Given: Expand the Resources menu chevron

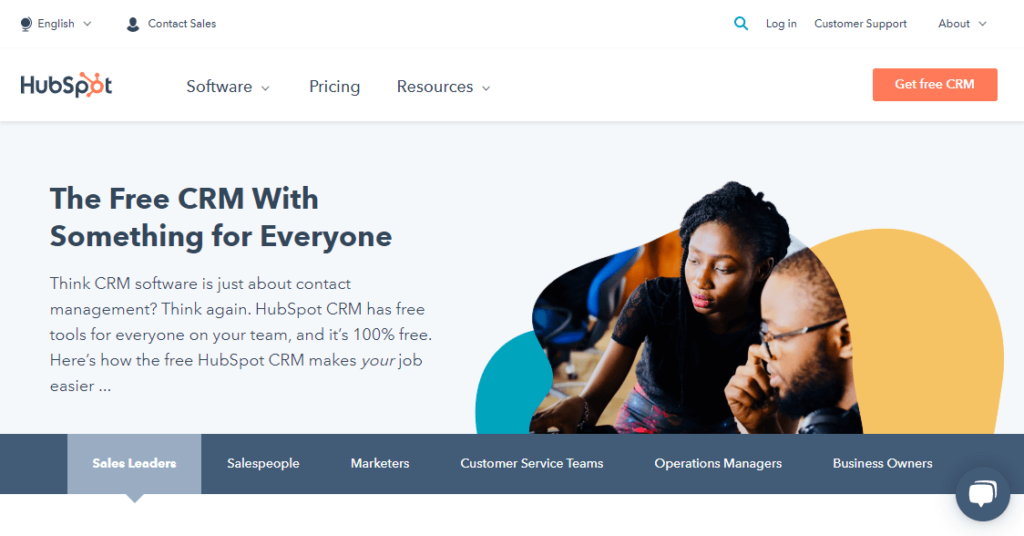Looking at the screenshot, I should (x=486, y=88).
